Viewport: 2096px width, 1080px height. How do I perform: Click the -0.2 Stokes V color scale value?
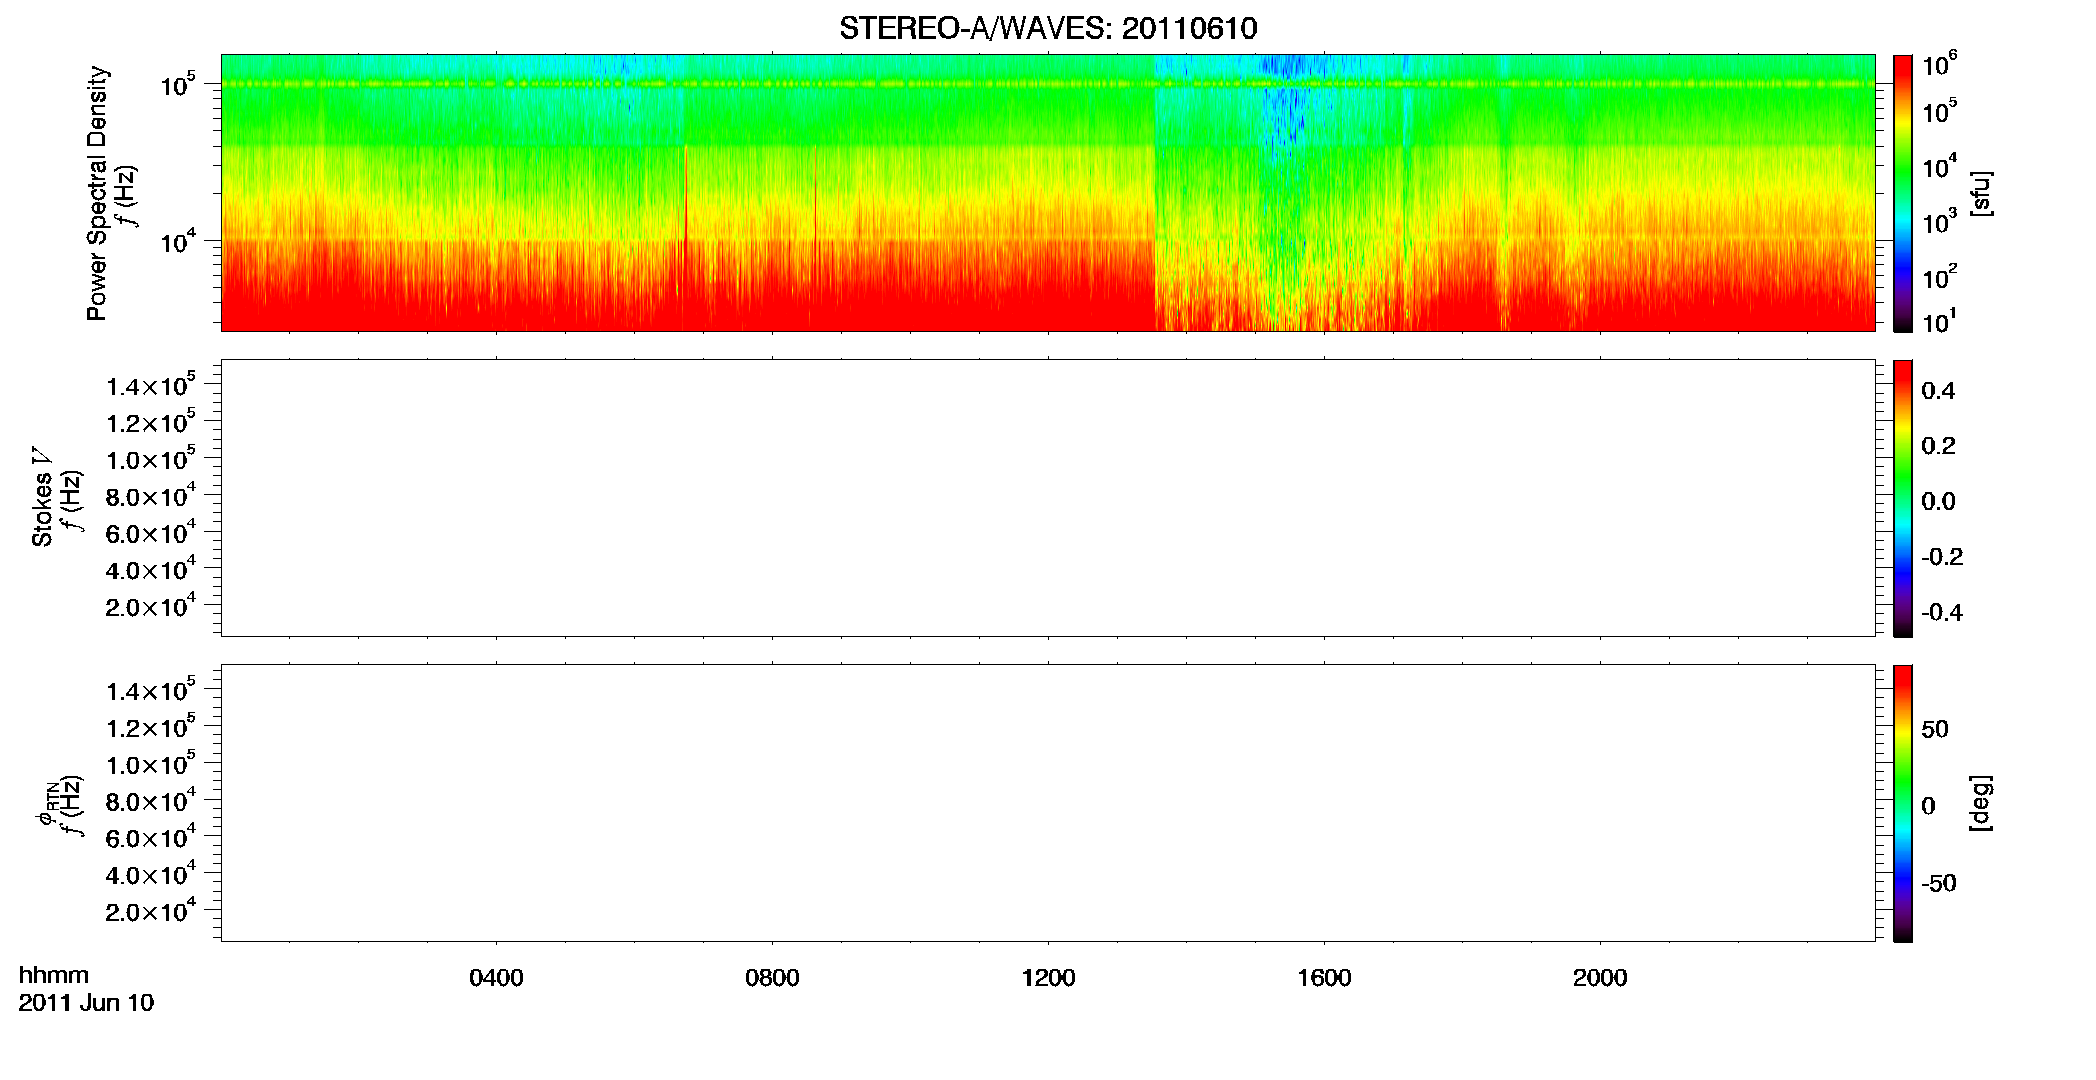point(1942,557)
